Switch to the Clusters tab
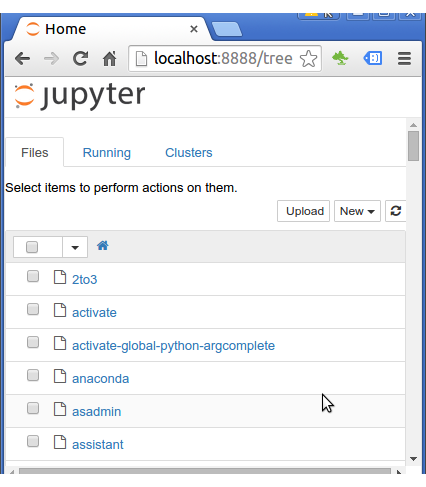This screenshot has width=426, height=487. [189, 153]
